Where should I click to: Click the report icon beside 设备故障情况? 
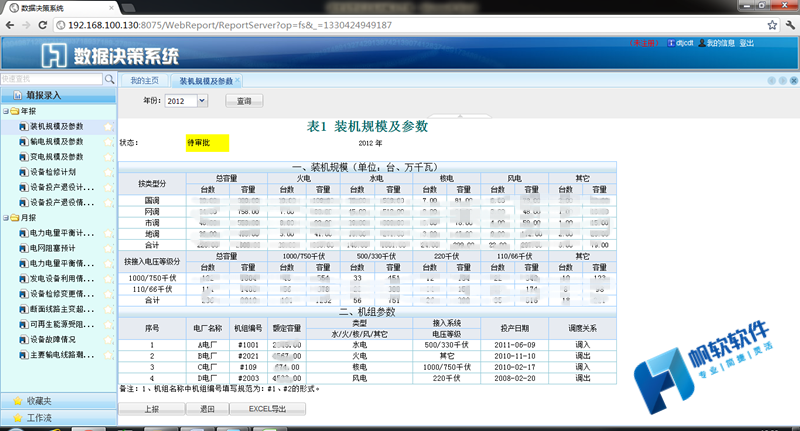(x=23, y=340)
